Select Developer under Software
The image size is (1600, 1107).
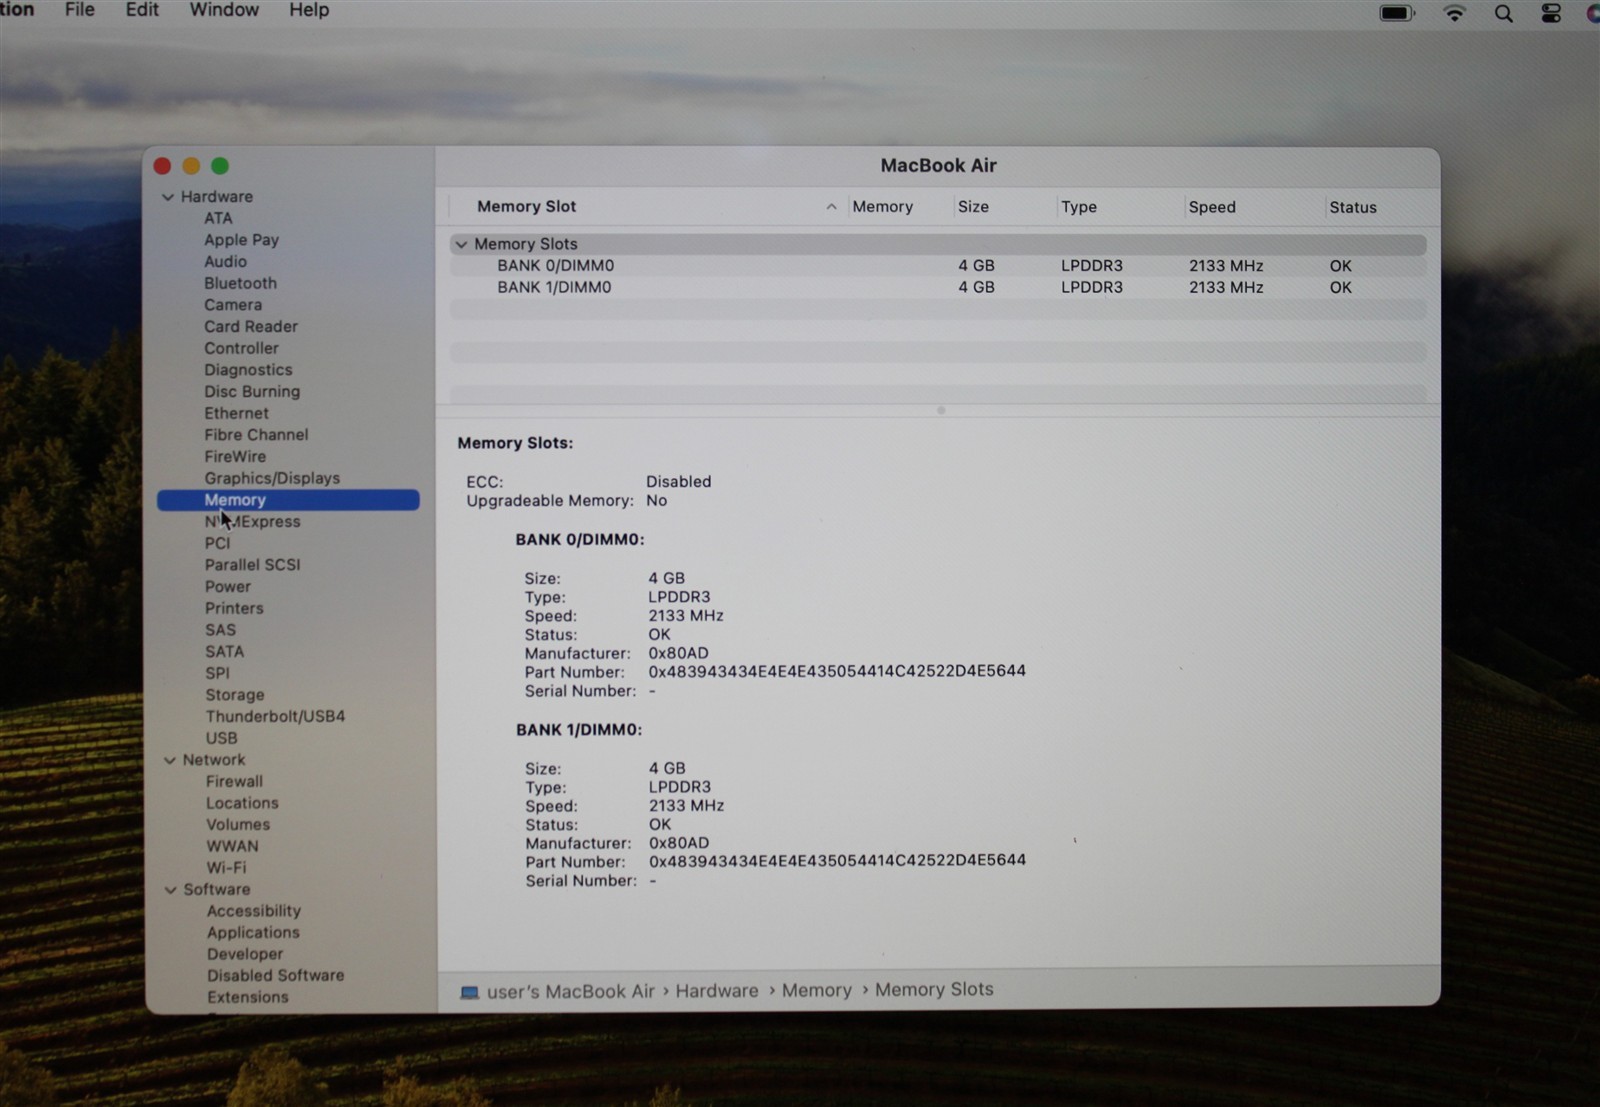245,955
